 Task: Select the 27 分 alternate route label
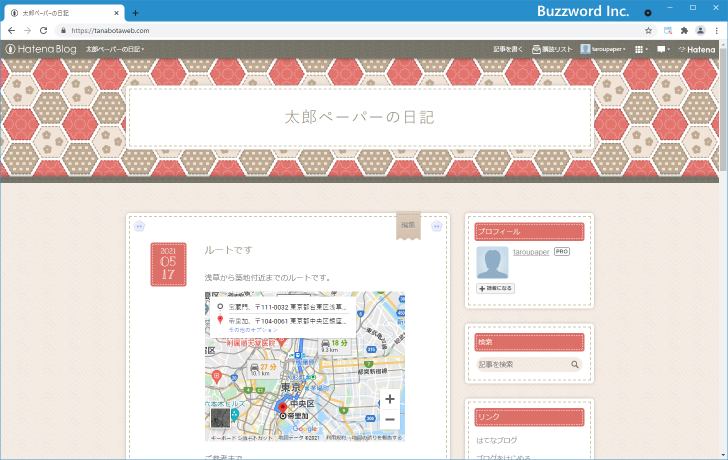pyautogui.click(x=263, y=369)
